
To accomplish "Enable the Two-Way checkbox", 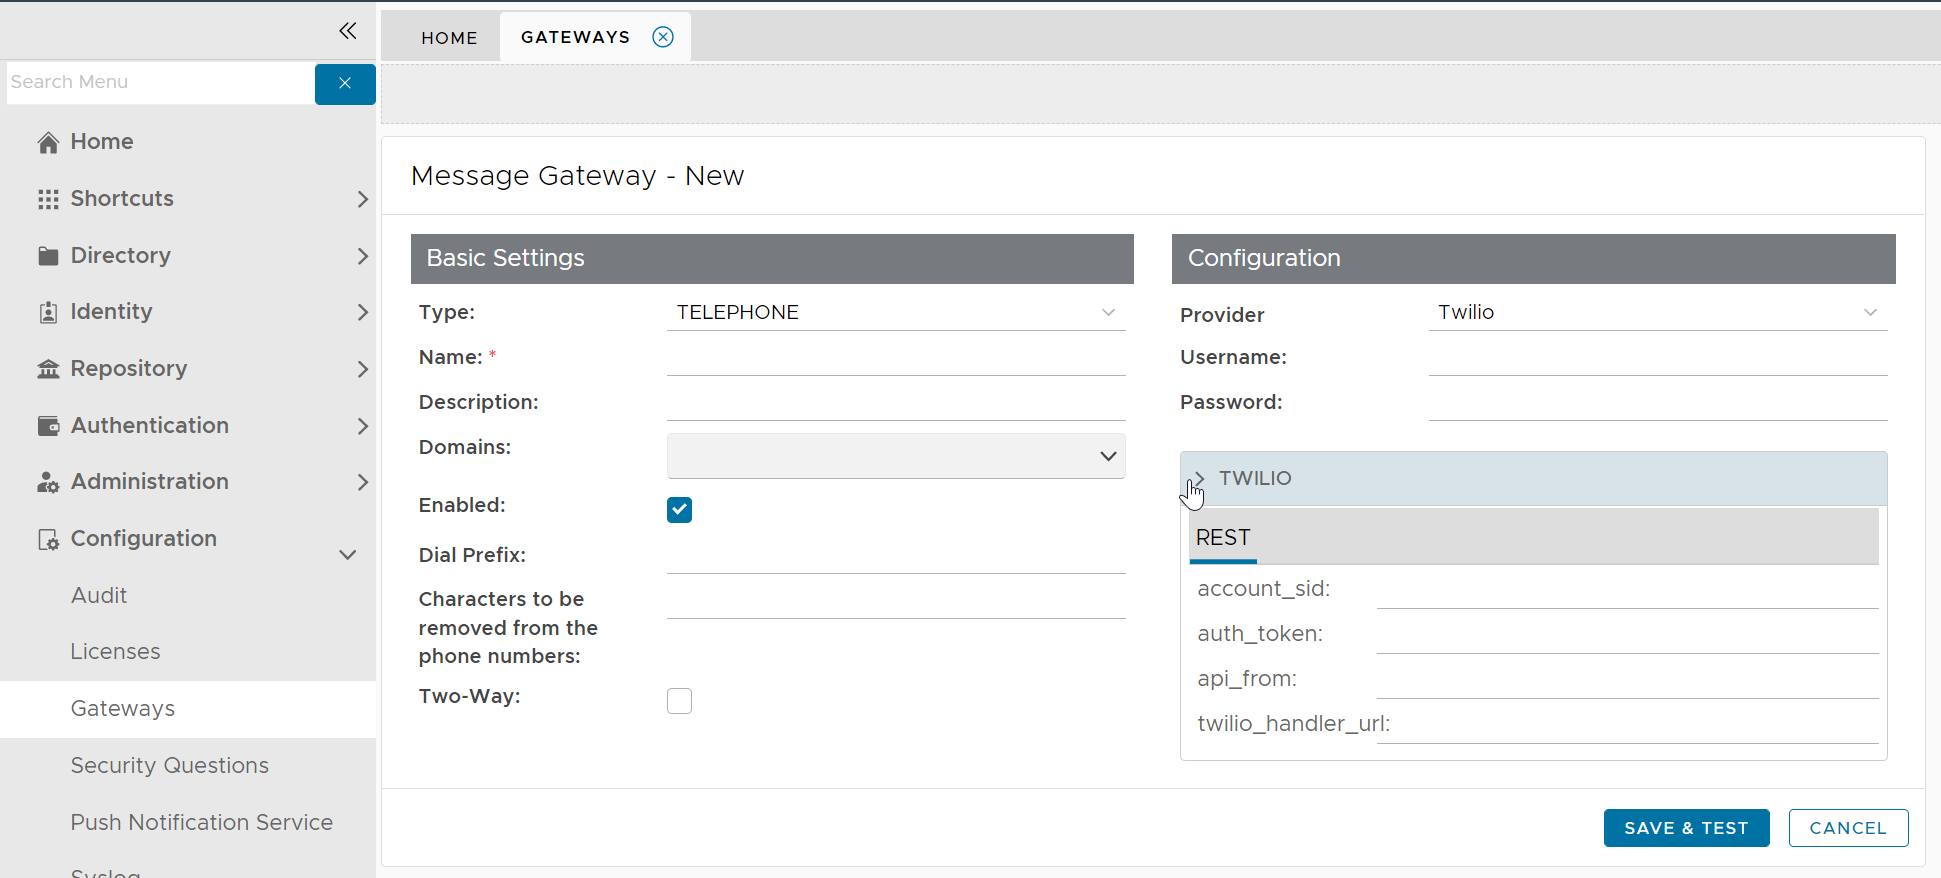I will [679, 701].
